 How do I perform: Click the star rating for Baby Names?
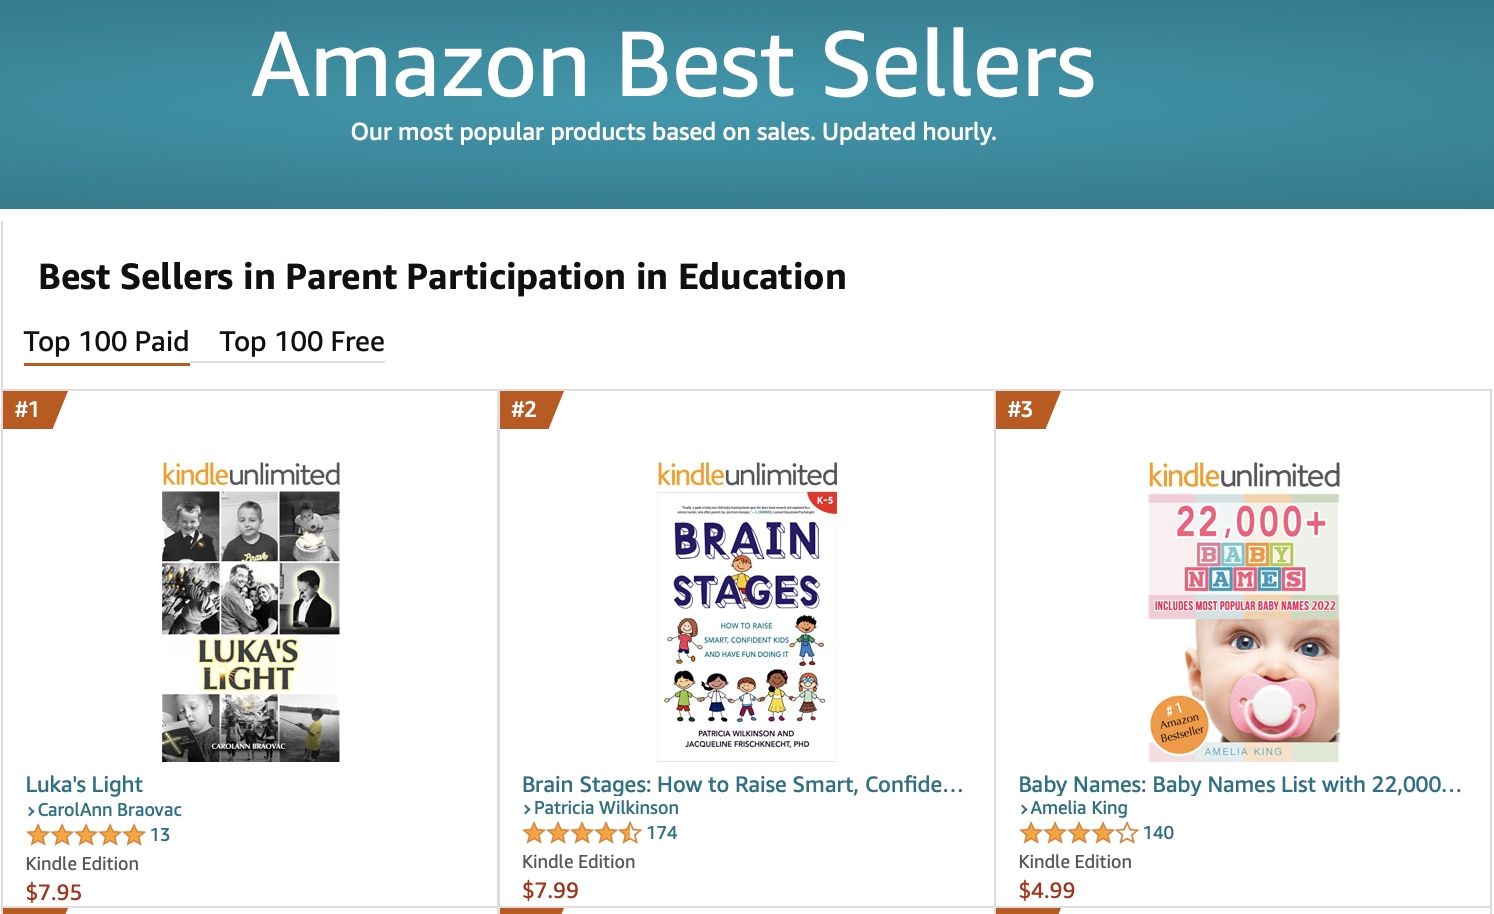[x=1078, y=833]
